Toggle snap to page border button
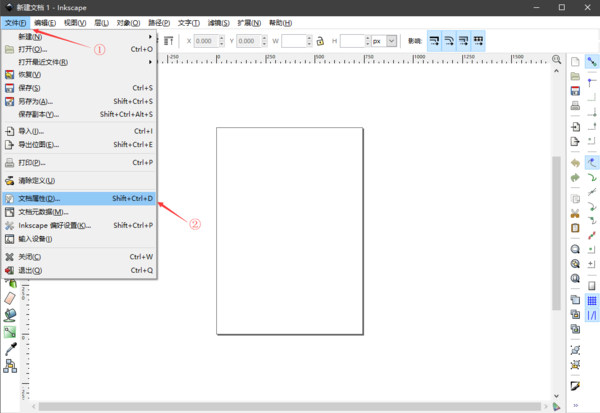600x413 pixels. [x=592, y=286]
